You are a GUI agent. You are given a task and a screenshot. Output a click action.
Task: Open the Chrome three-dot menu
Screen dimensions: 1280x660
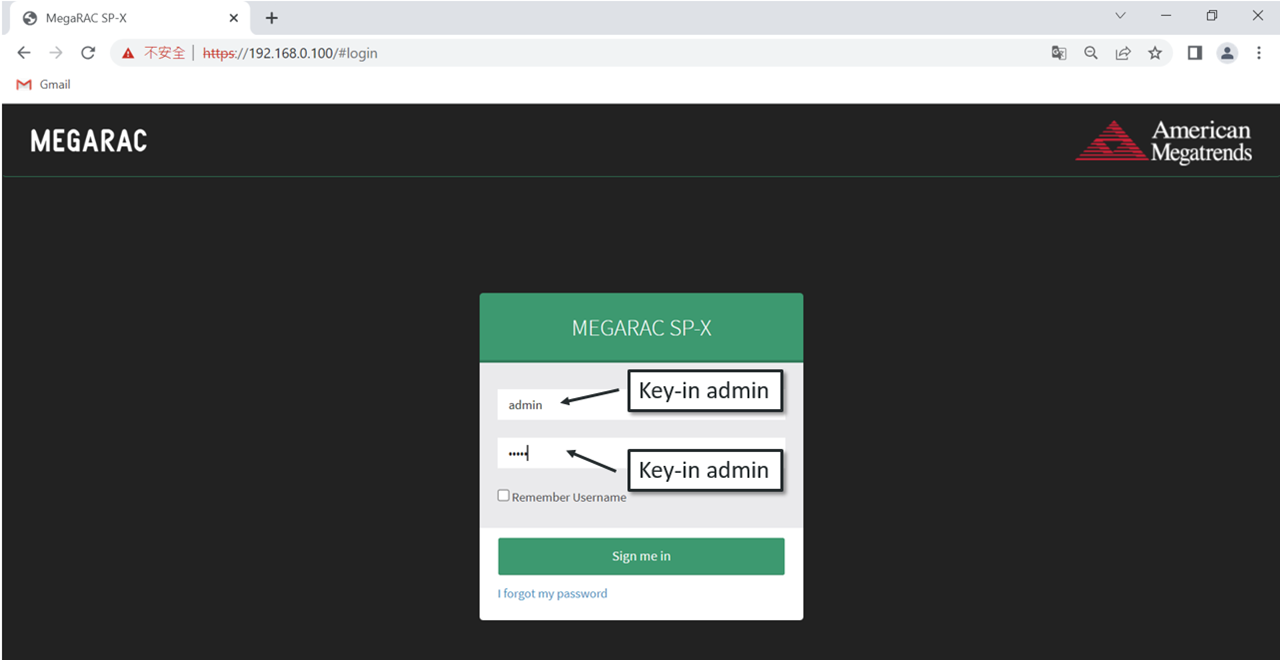tap(1259, 53)
